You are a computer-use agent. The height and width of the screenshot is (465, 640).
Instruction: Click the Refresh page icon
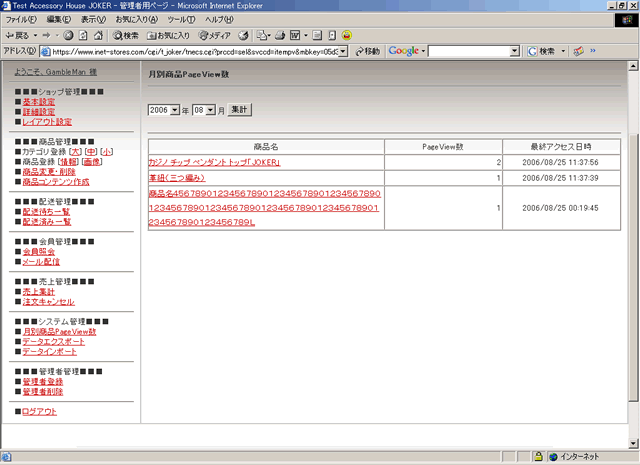point(83,35)
